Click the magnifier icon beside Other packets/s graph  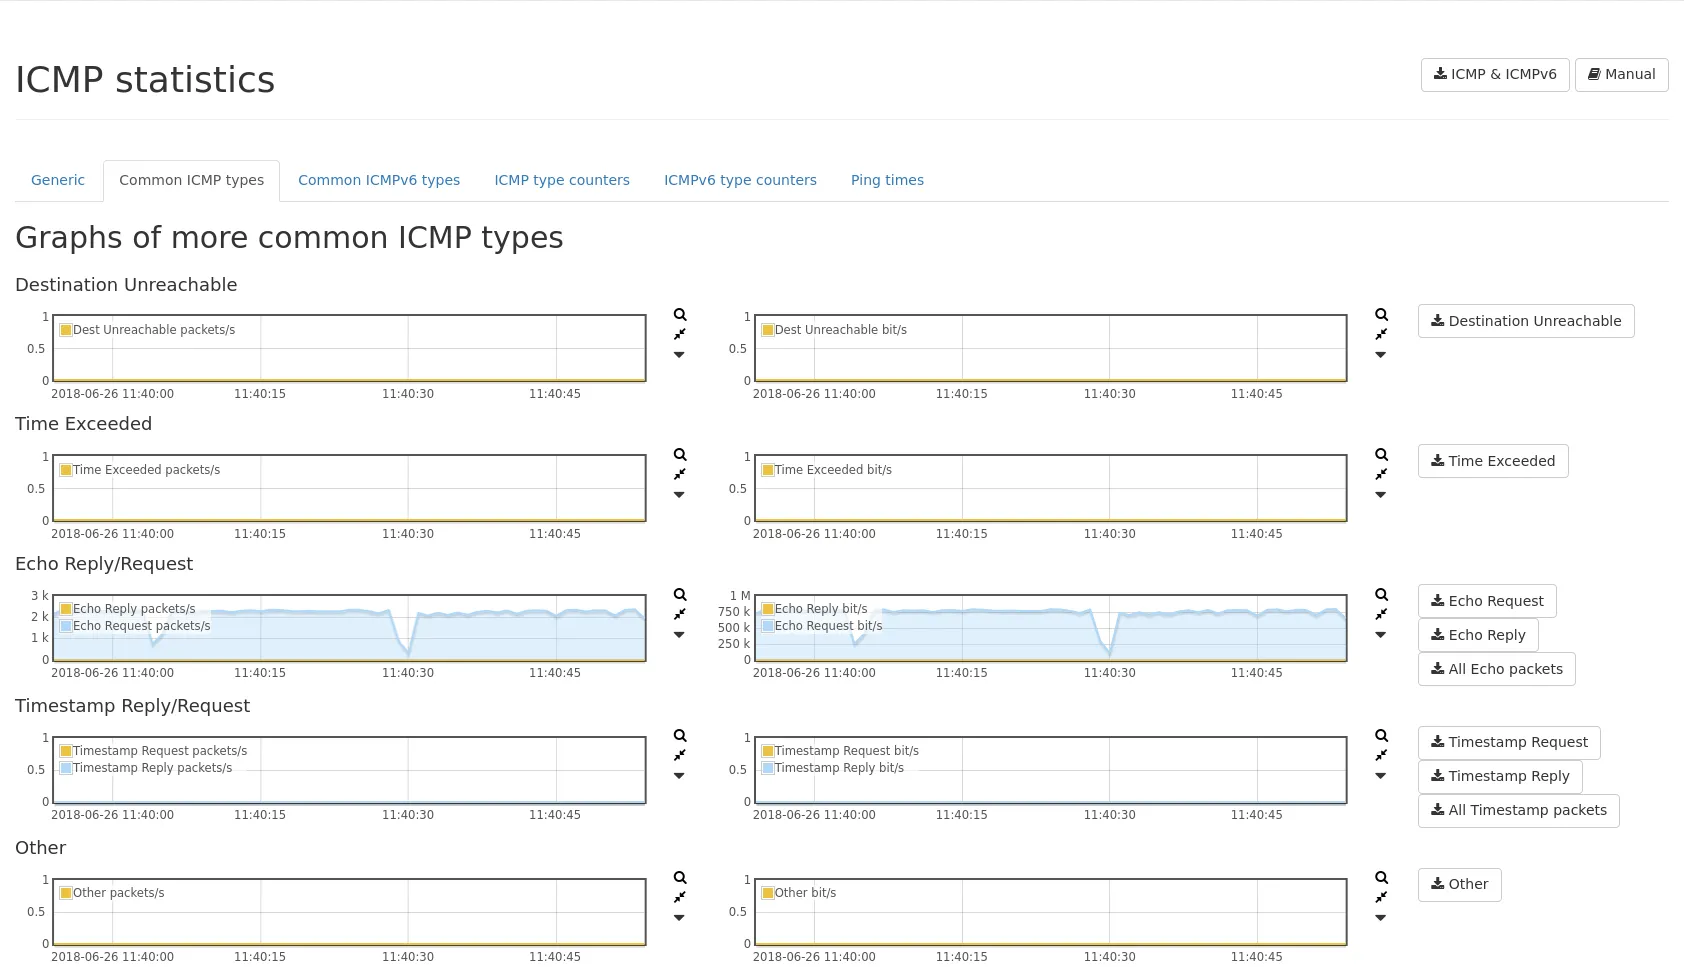680,878
